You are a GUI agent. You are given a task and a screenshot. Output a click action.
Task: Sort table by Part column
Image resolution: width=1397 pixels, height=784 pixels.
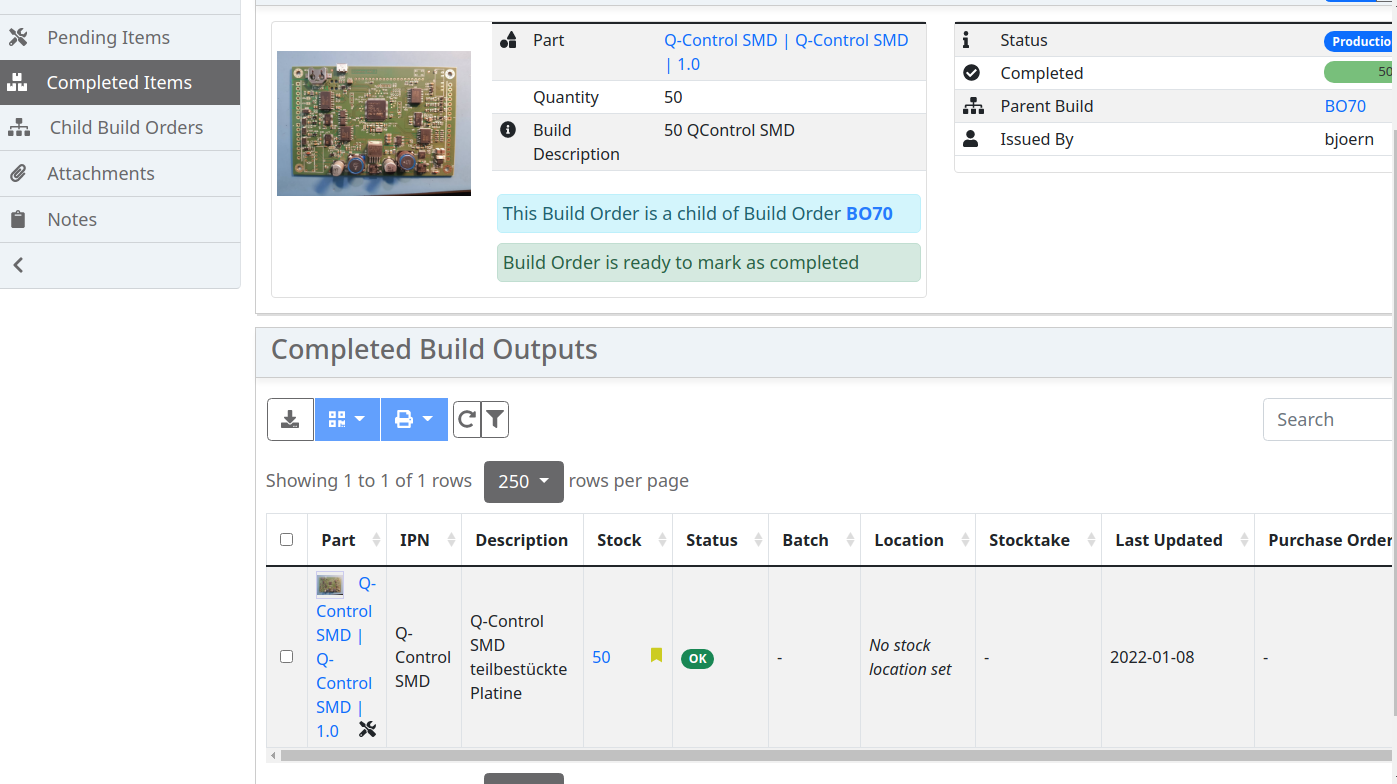346,540
